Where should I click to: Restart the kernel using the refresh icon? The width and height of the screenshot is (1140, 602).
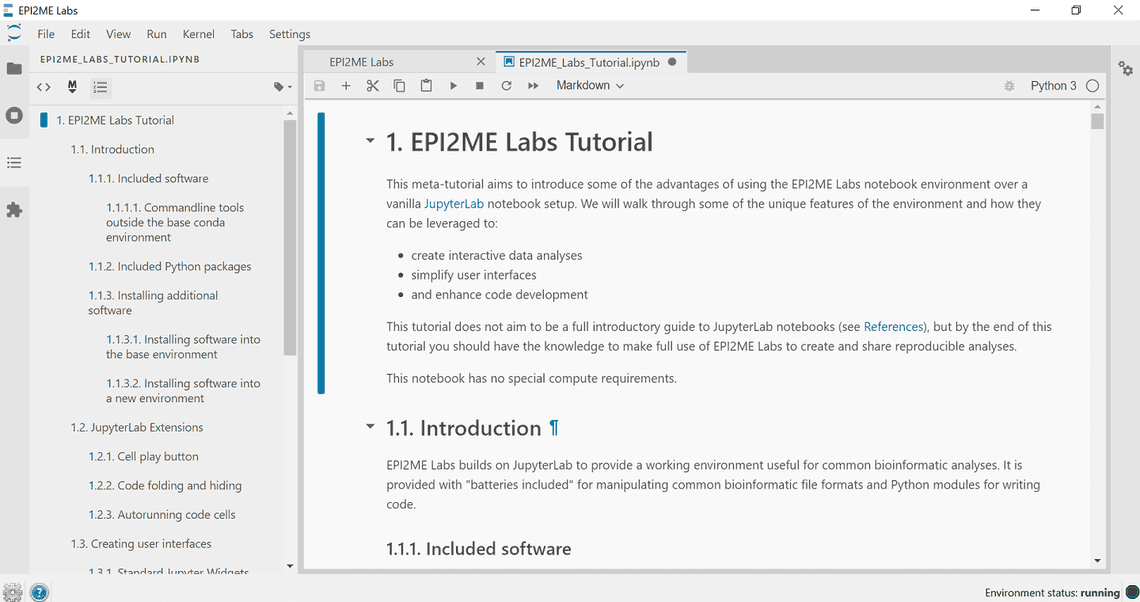pyautogui.click(x=506, y=86)
